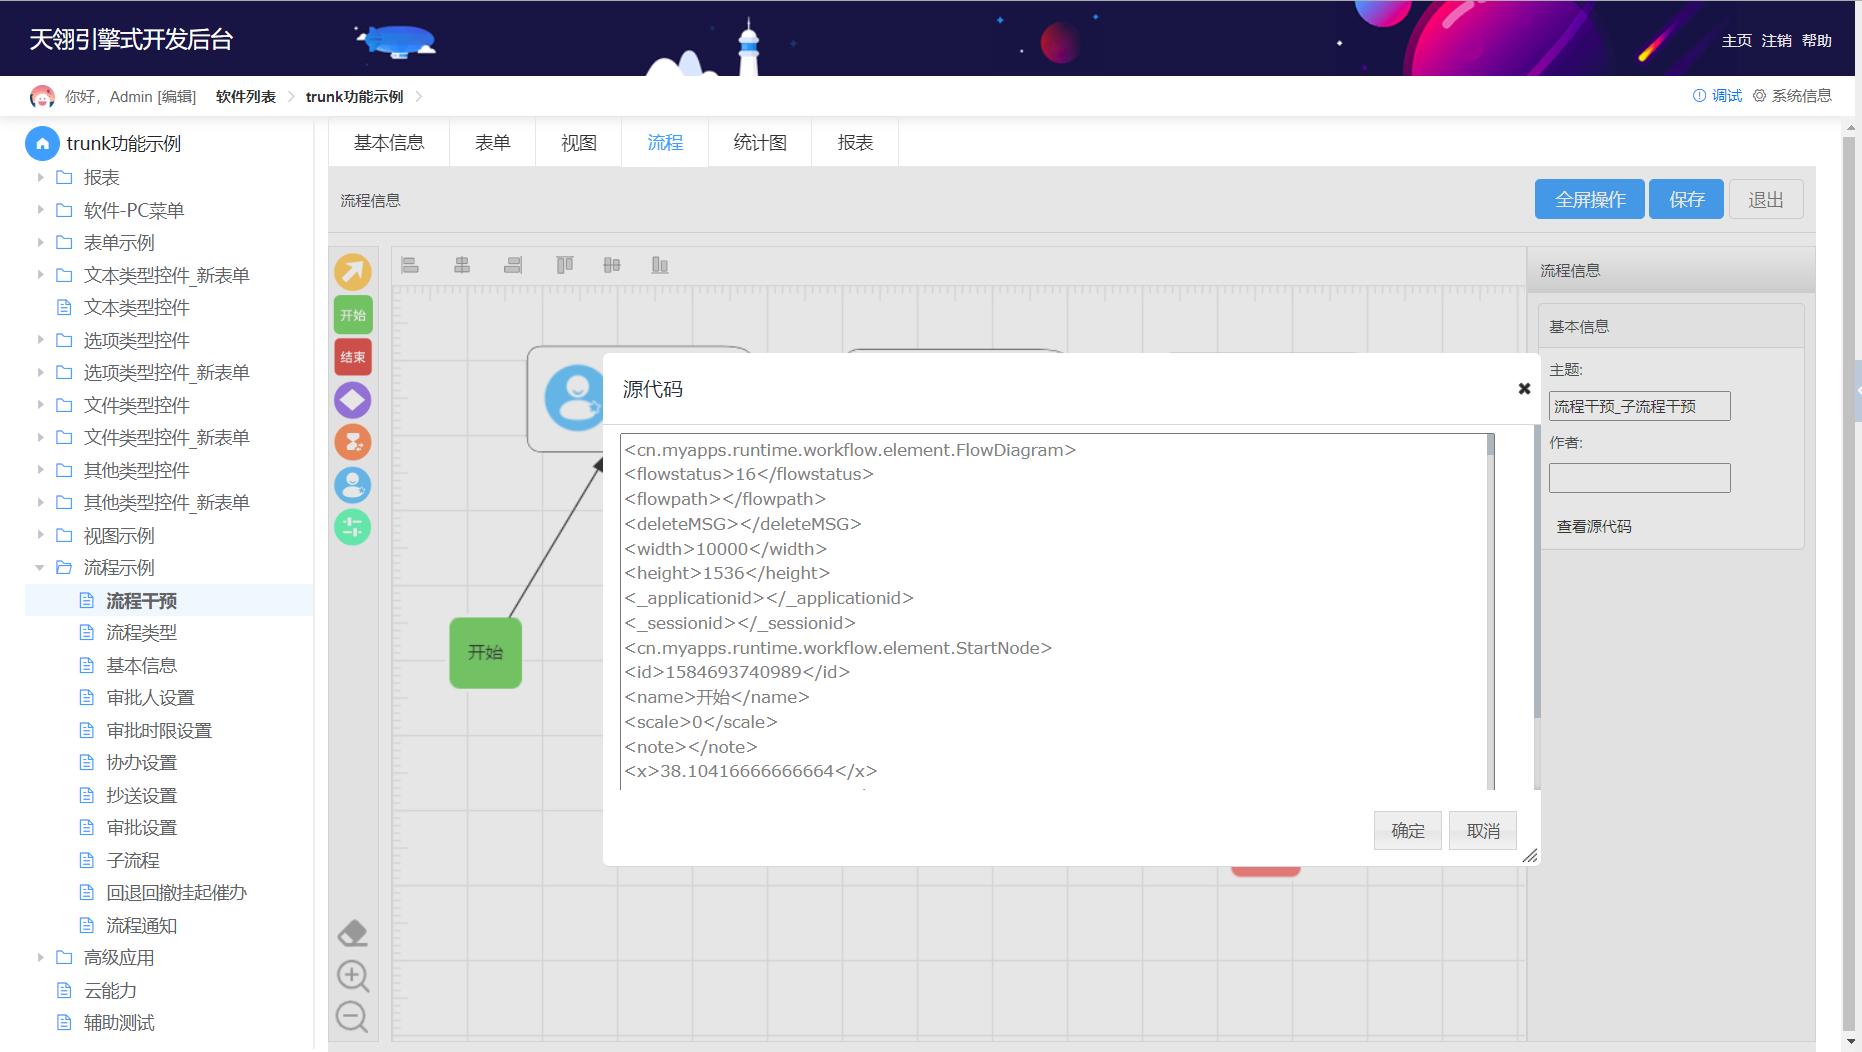Image resolution: width=1862 pixels, height=1052 pixels.
Task: Collapse the 流程示例 folder
Action: click(40, 568)
